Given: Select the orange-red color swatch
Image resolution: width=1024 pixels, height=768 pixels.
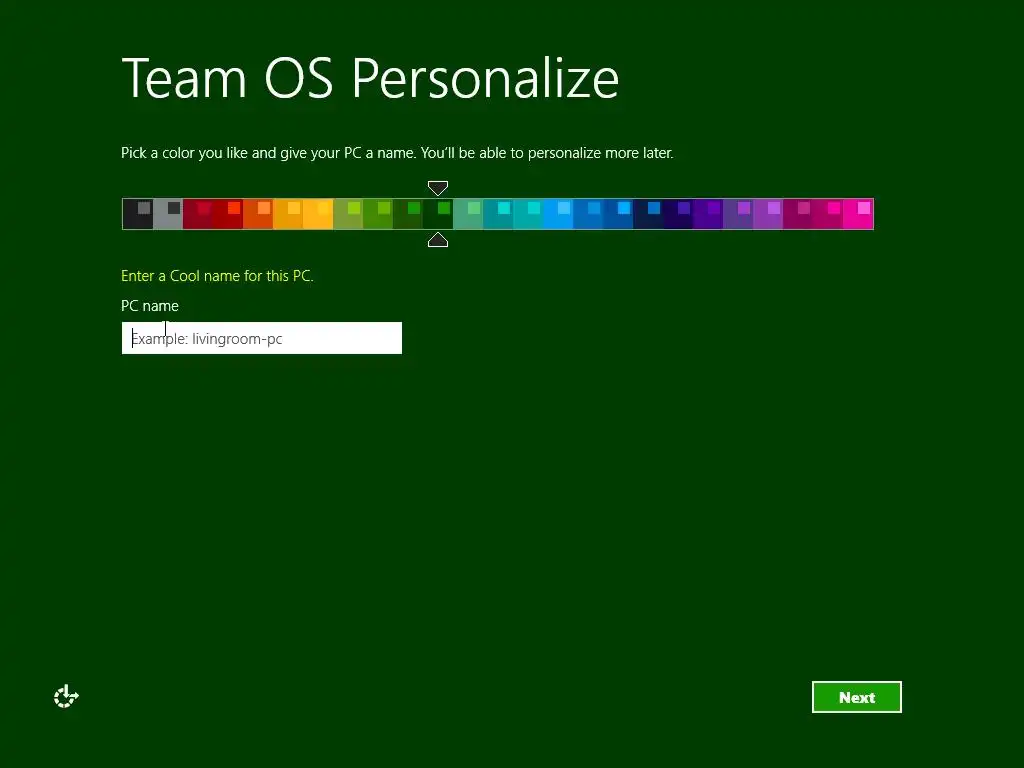Looking at the screenshot, I should pyautogui.click(x=258, y=214).
